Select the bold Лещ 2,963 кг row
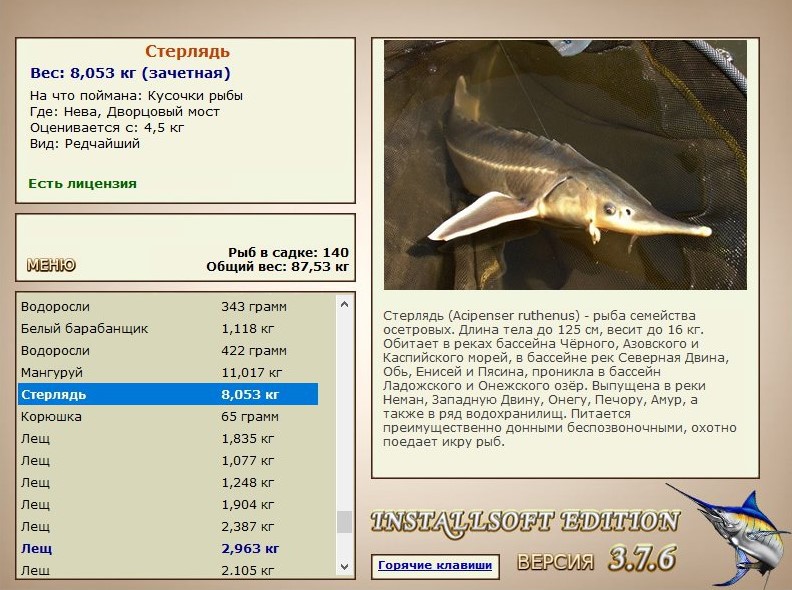 pos(168,549)
